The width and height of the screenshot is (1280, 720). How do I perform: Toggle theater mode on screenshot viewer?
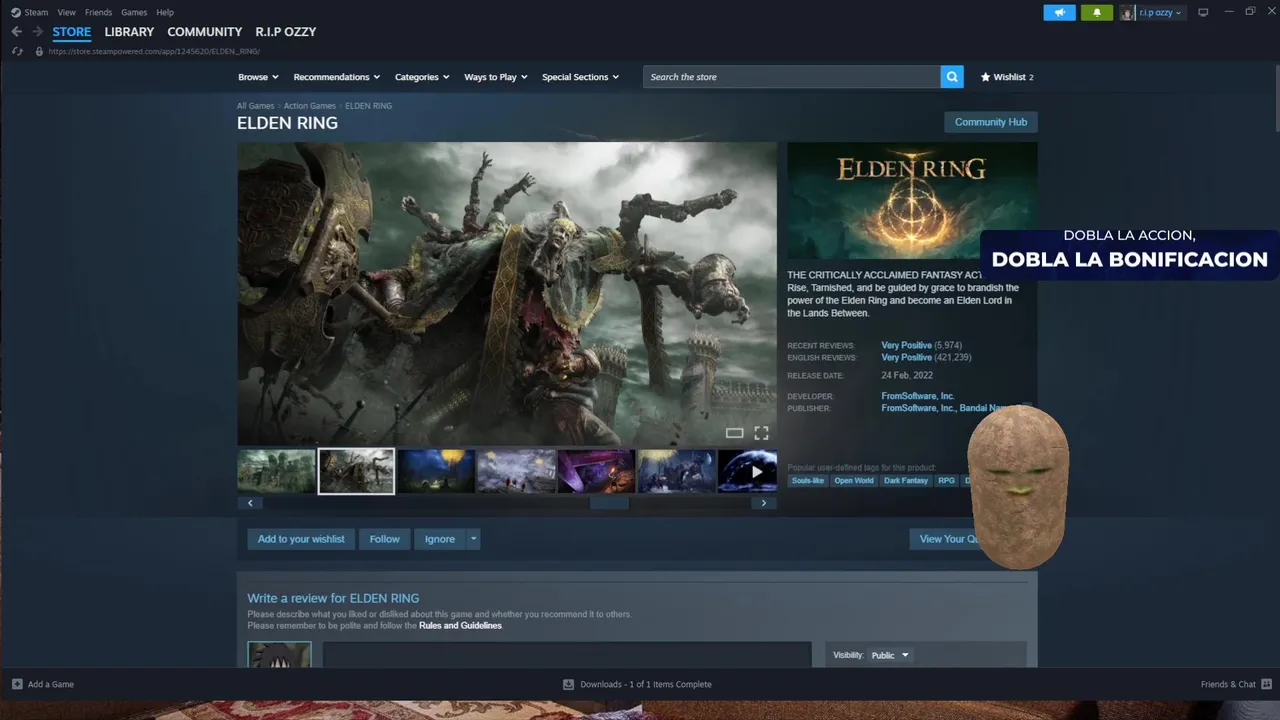pyautogui.click(x=734, y=433)
